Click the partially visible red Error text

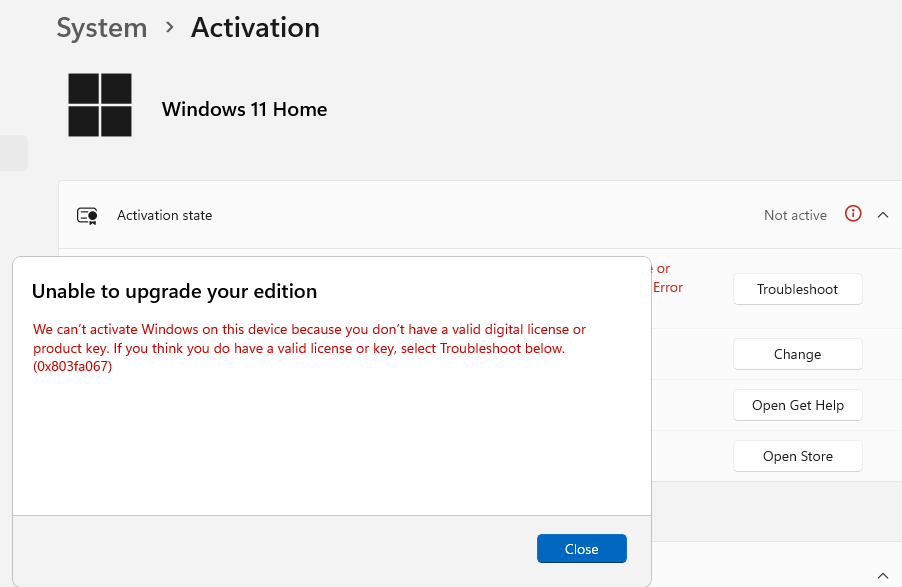[x=669, y=287]
